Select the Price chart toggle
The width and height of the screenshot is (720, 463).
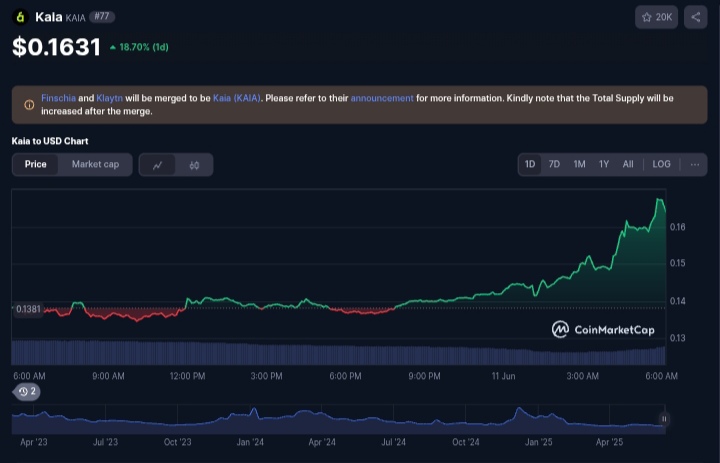35,164
